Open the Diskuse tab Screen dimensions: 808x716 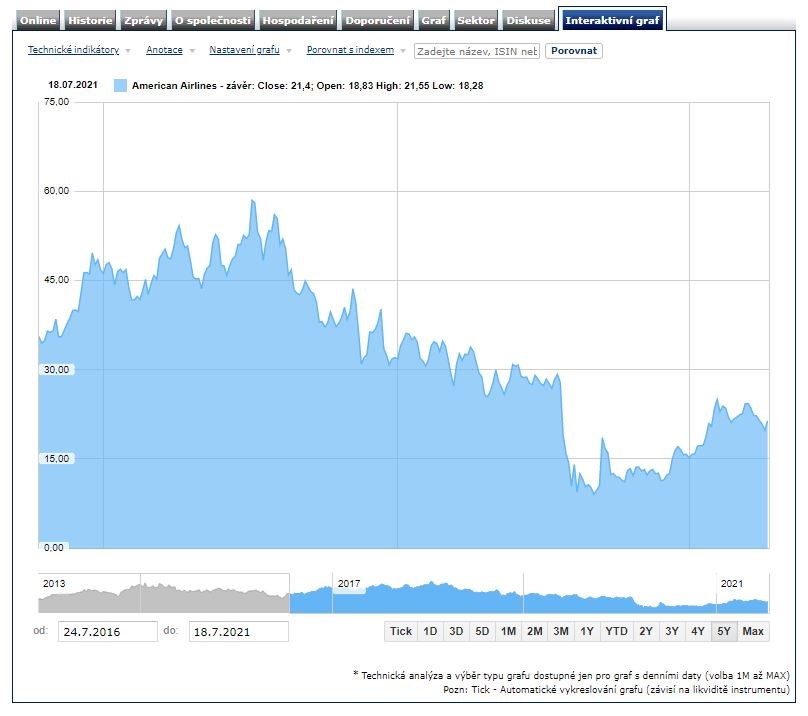[x=528, y=20]
